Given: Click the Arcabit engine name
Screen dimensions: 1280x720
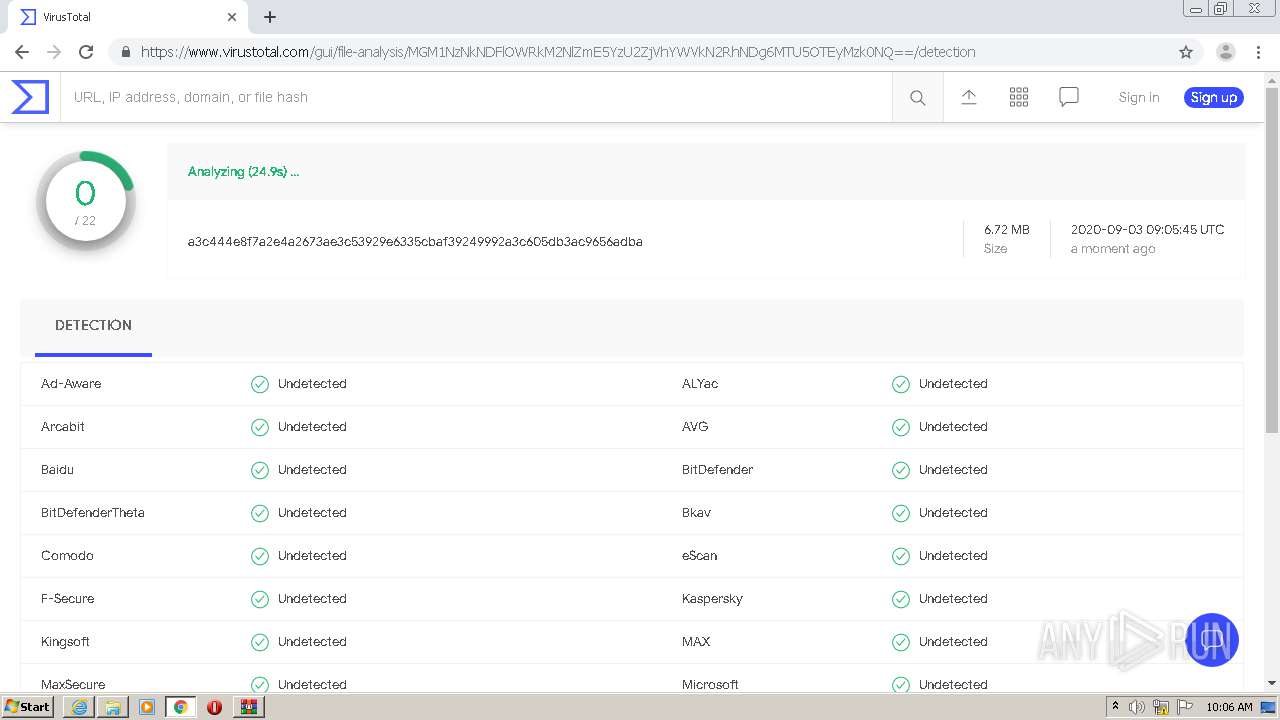Looking at the screenshot, I should point(63,427).
